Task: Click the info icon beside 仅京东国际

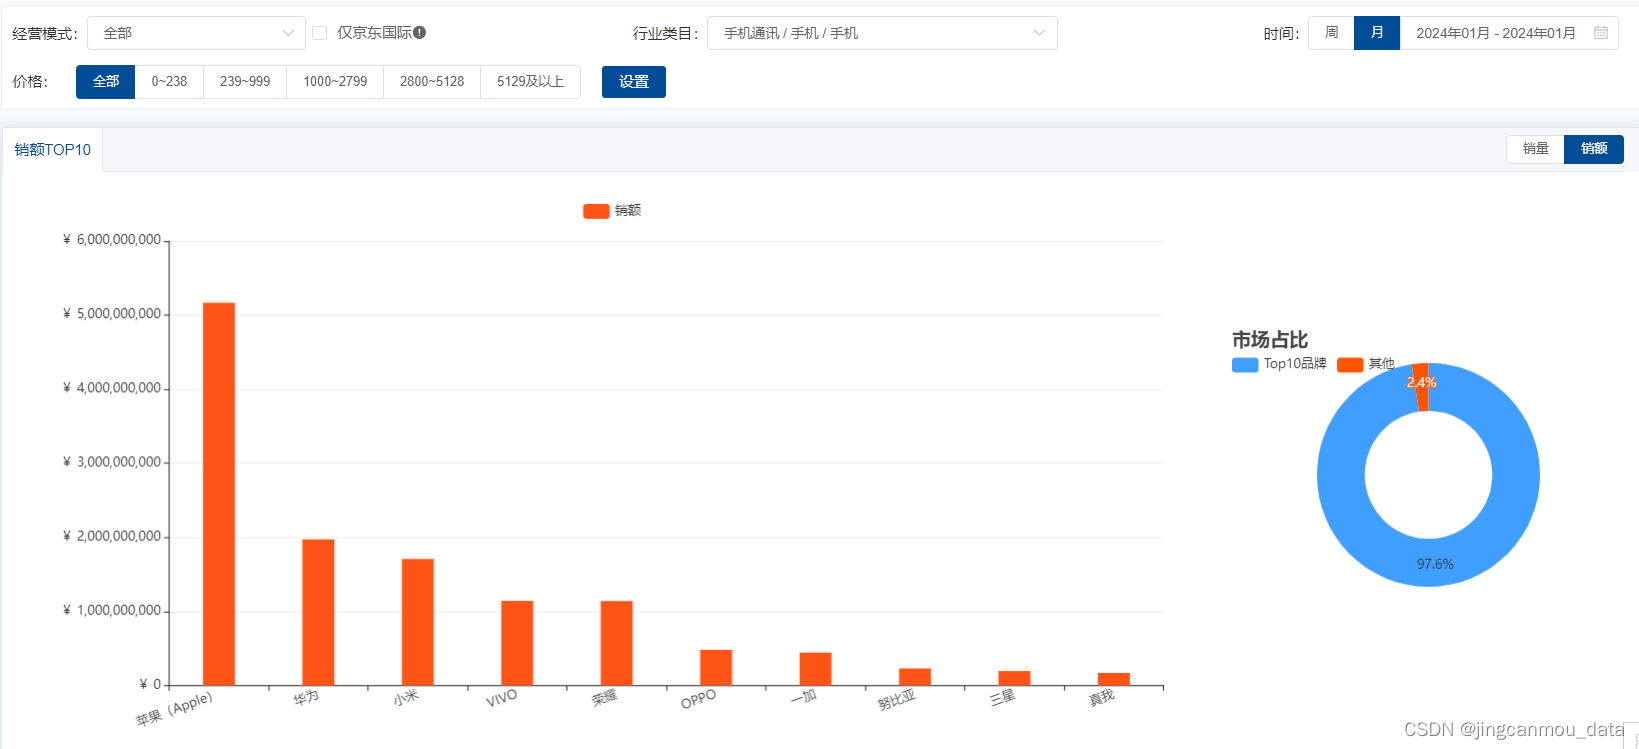Action: tap(420, 32)
